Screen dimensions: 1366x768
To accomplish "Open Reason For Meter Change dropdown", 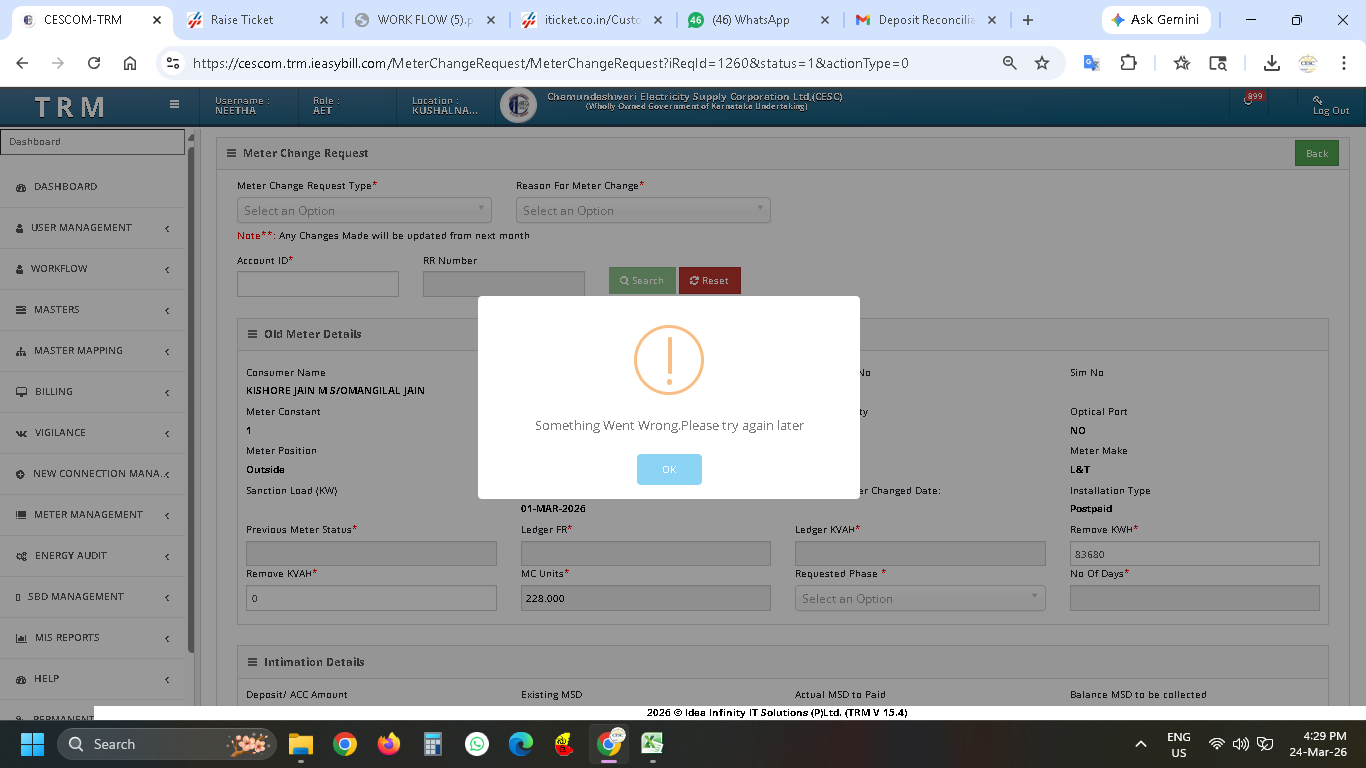I will [x=643, y=210].
